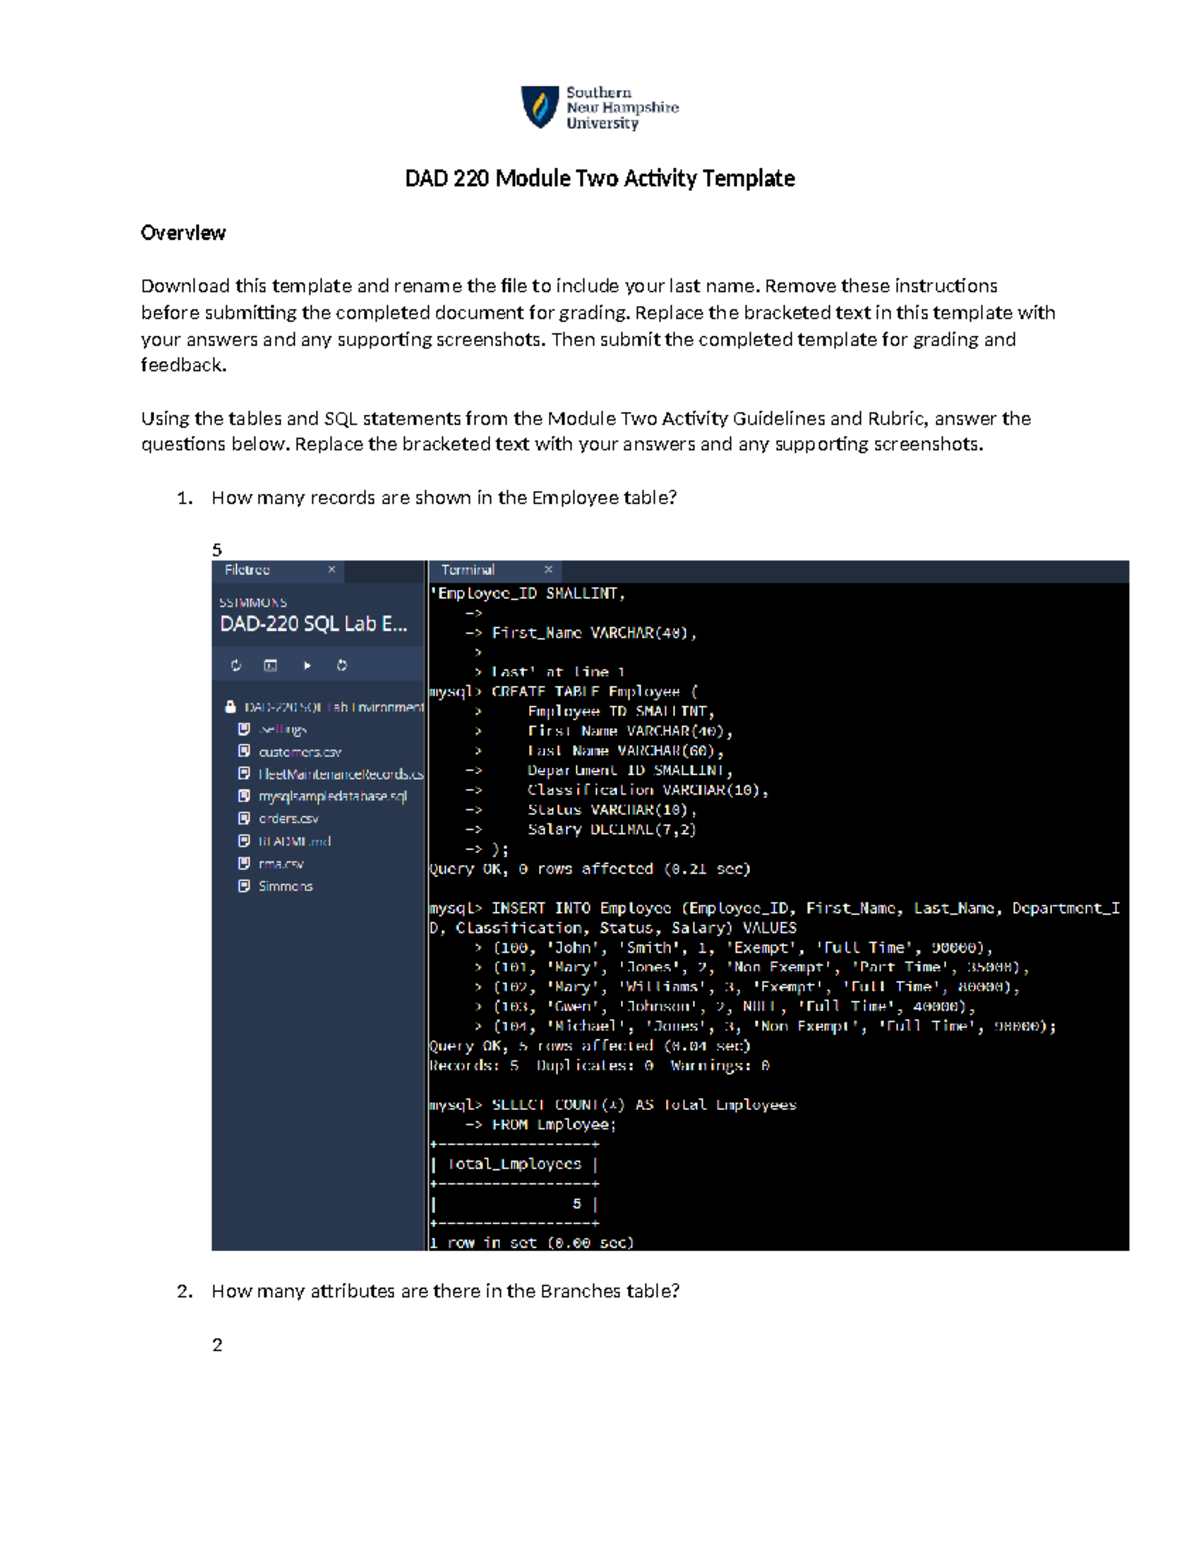Click the reload/sync icon at toolbar right
1200x1553 pixels.
point(342,666)
